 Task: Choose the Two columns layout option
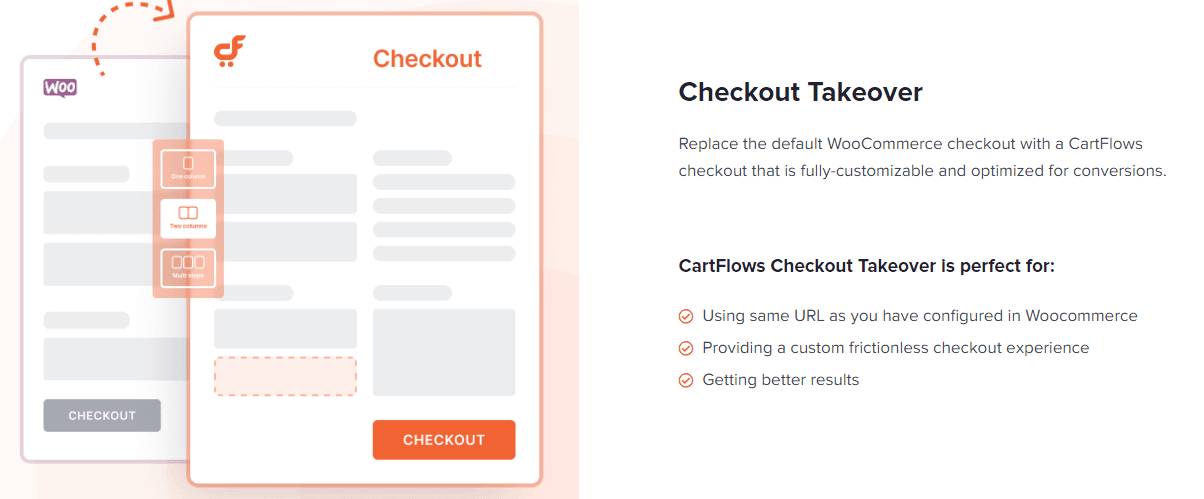[188, 218]
